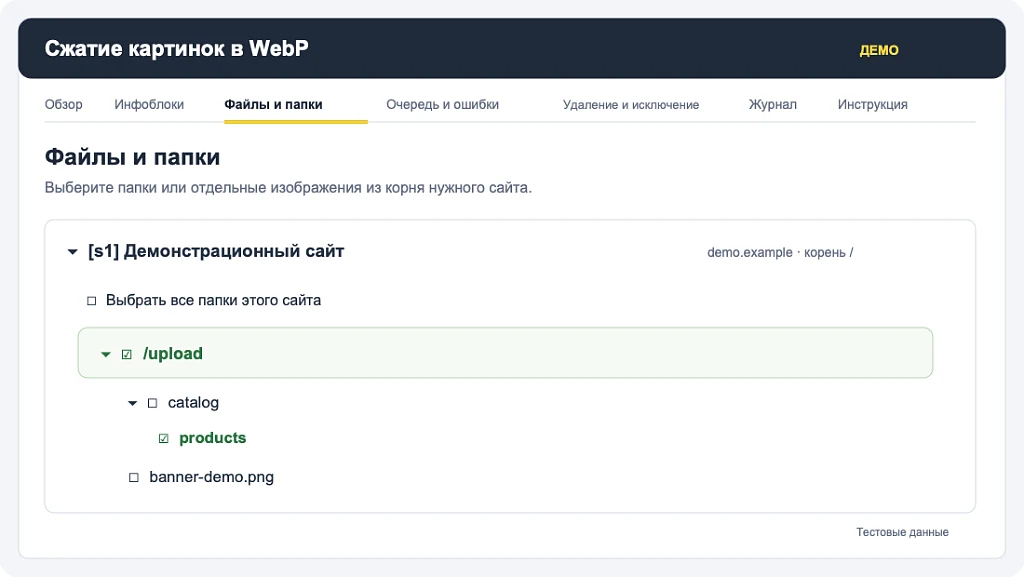The image size is (1024, 577).
Task: Click the banner-demo.png file name
Action: [x=212, y=477]
